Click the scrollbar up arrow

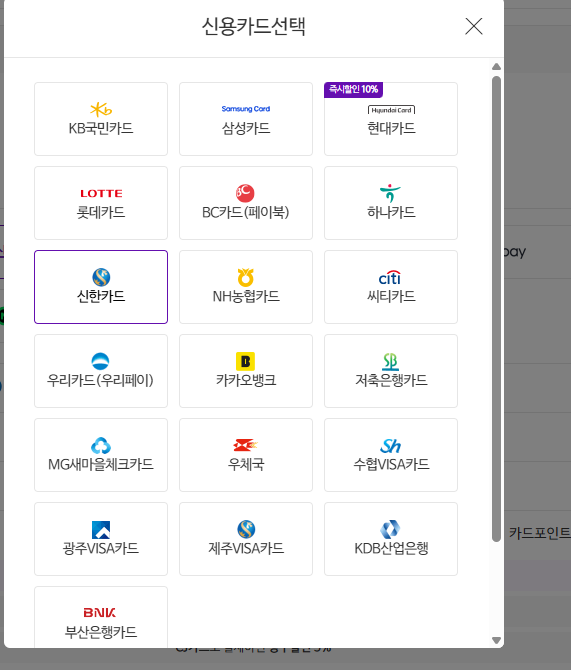pyautogui.click(x=496, y=67)
